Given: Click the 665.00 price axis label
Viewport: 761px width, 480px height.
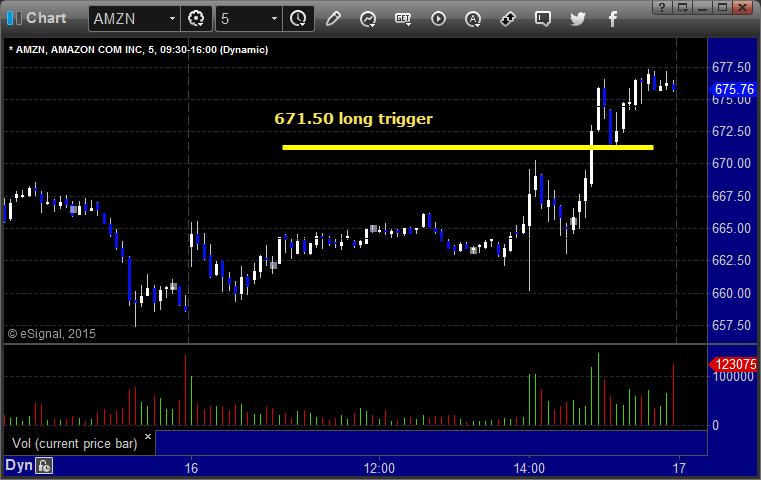Looking at the screenshot, I should pyautogui.click(x=731, y=228).
